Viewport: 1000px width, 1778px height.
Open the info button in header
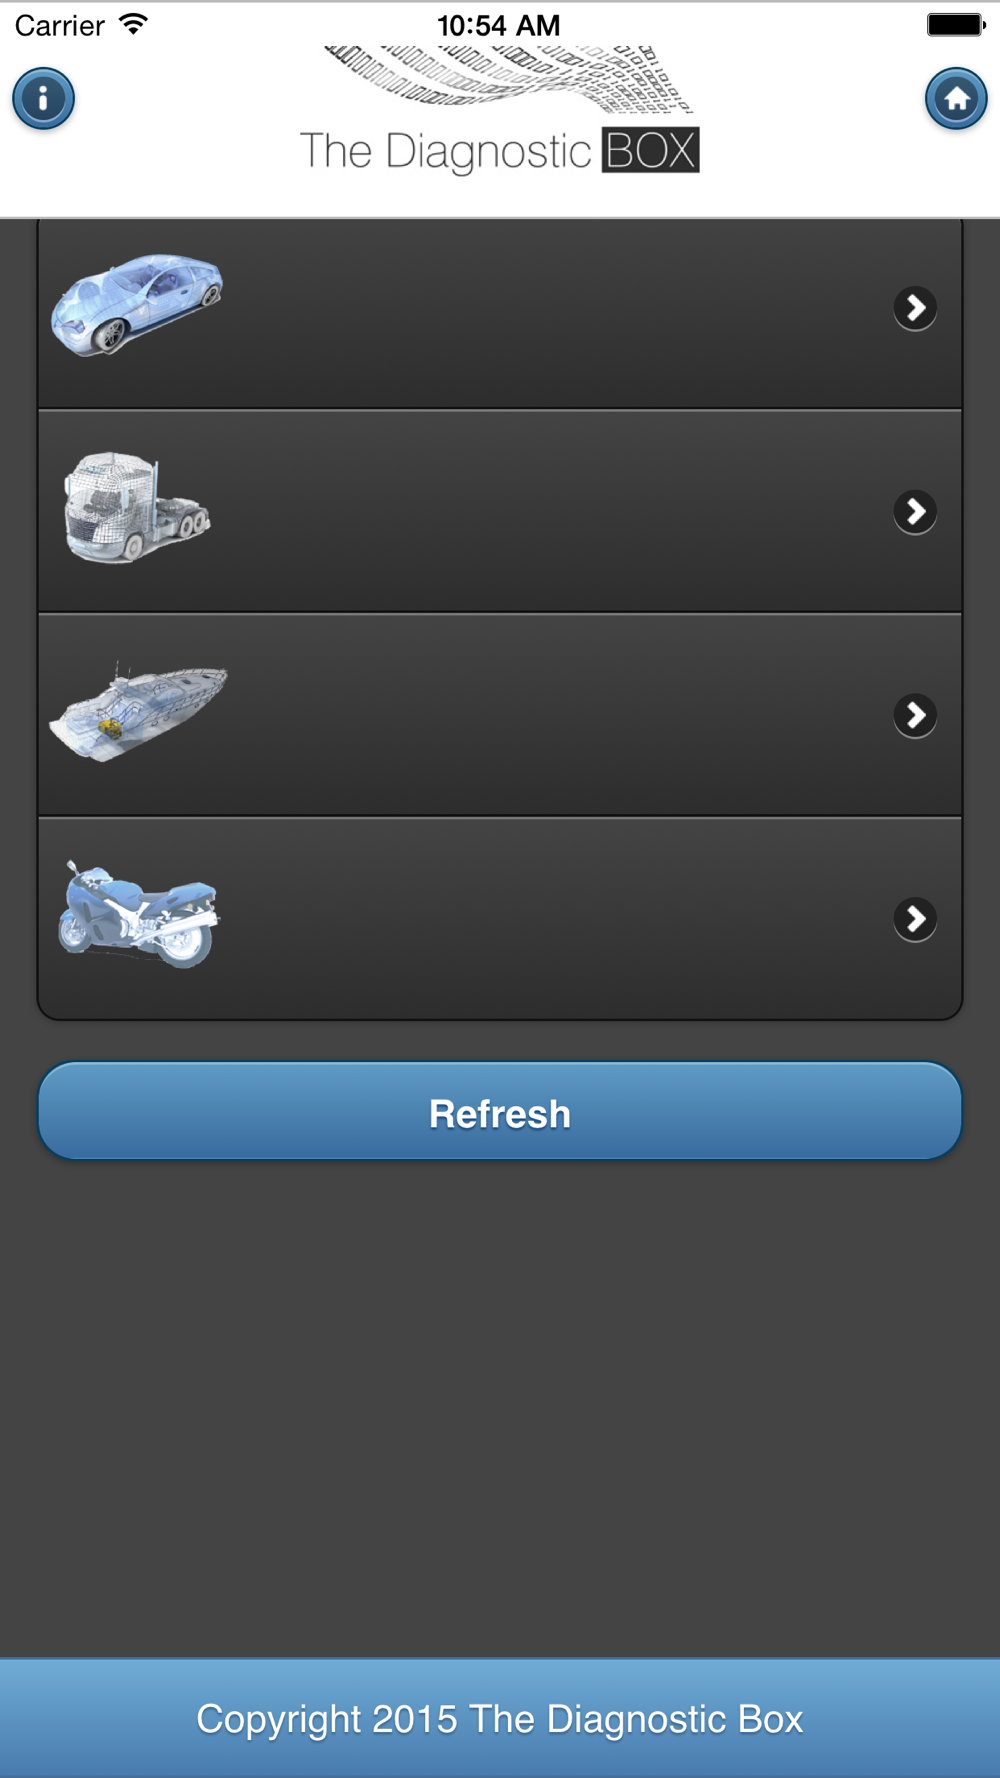click(43, 98)
